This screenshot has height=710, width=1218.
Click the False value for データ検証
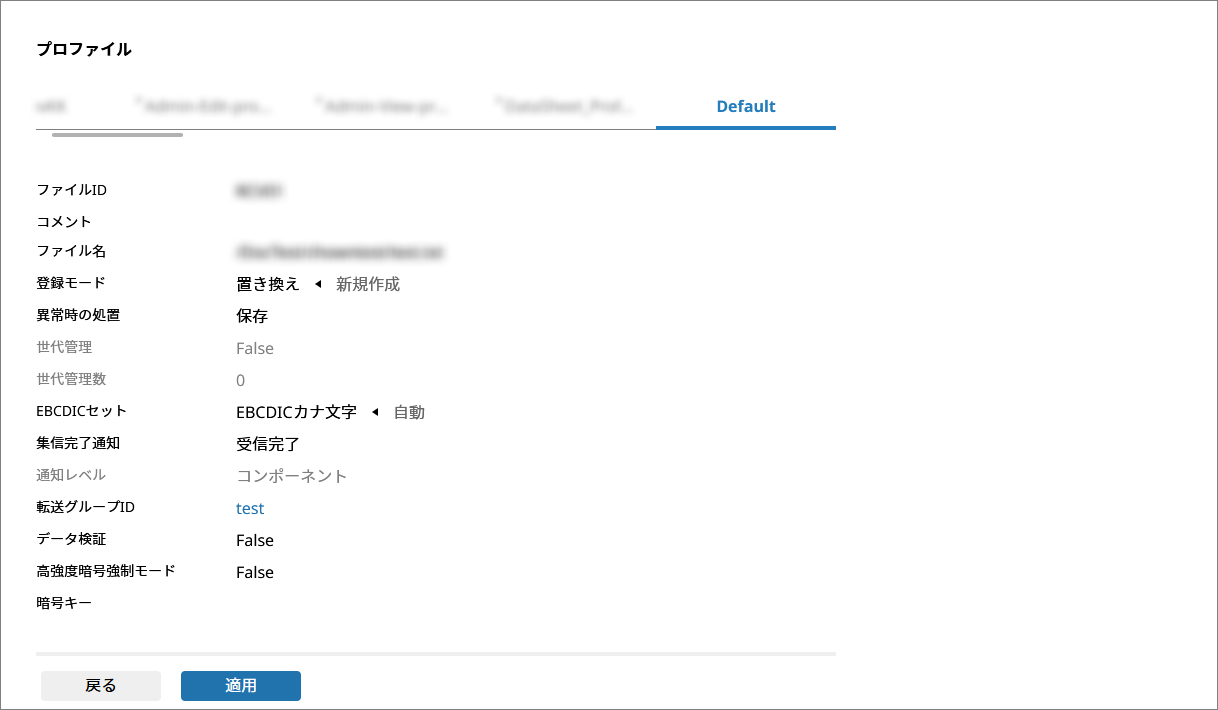pyautogui.click(x=254, y=540)
